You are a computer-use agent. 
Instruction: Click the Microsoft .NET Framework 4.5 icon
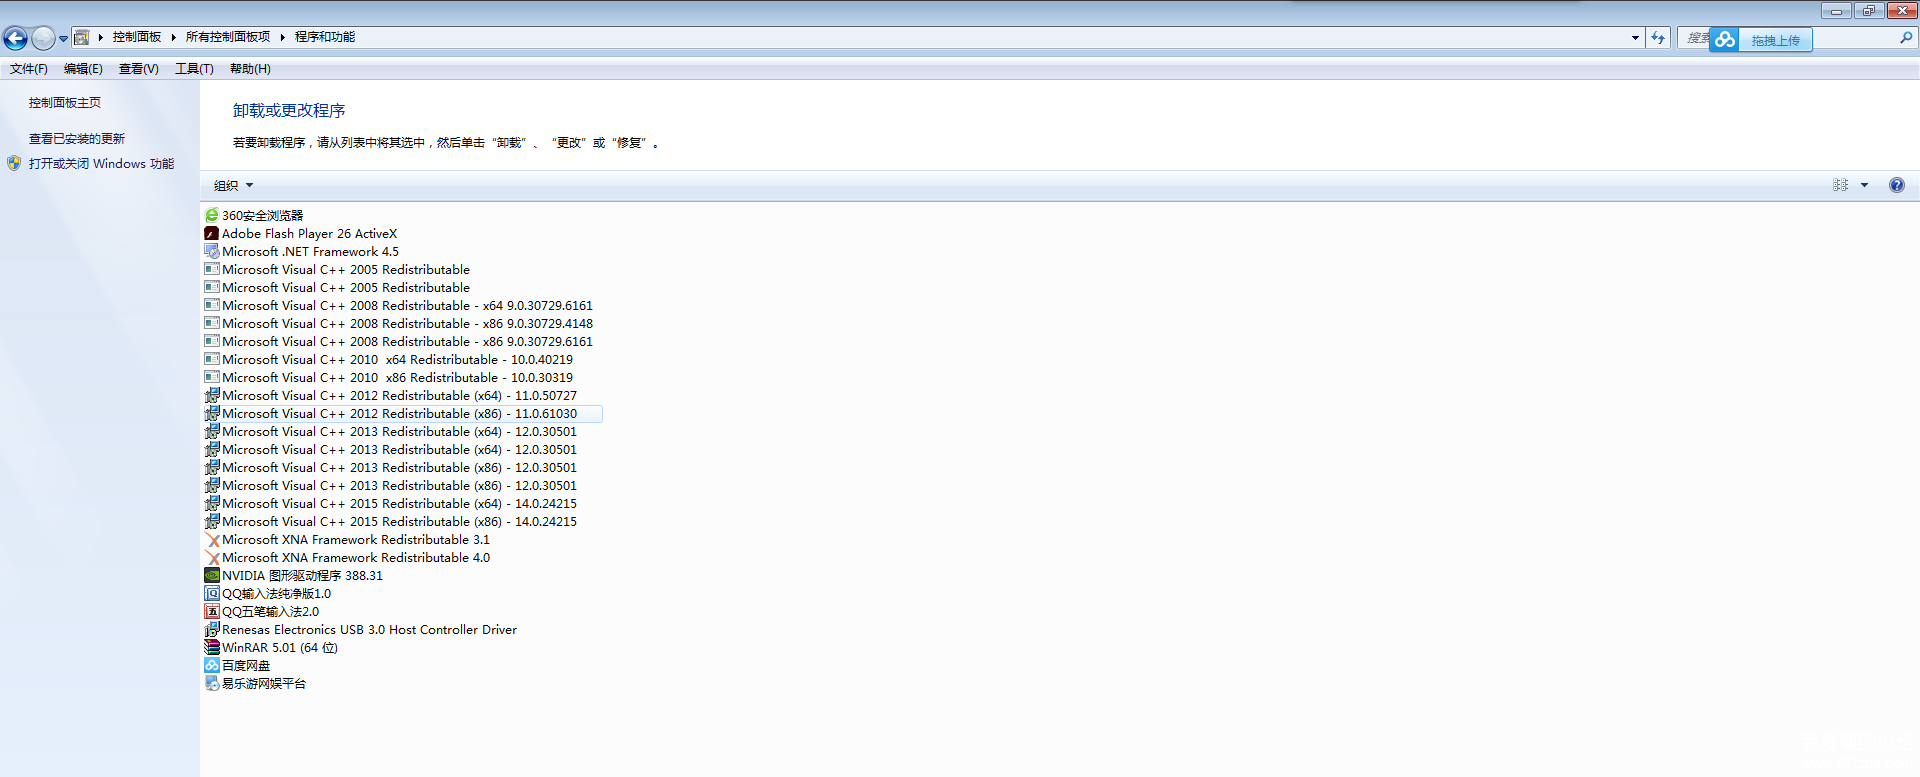[211, 251]
